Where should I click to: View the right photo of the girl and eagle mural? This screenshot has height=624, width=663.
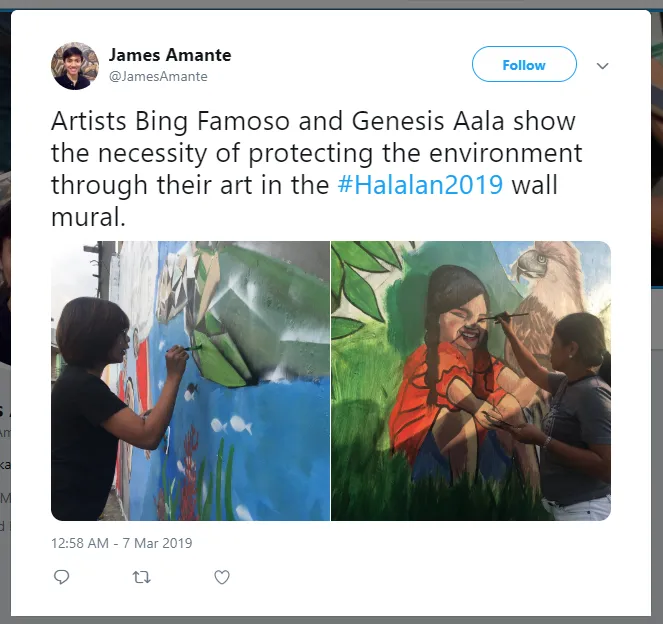[471, 380]
